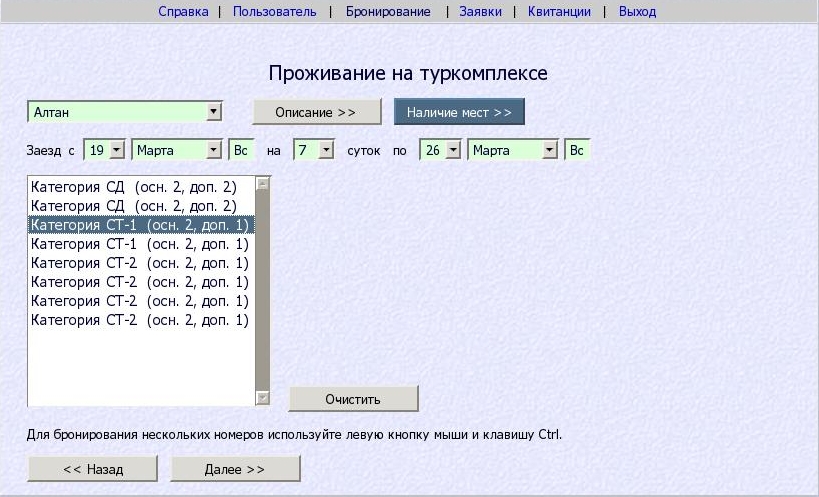Open the check-in month dropdown after 19

(177, 150)
